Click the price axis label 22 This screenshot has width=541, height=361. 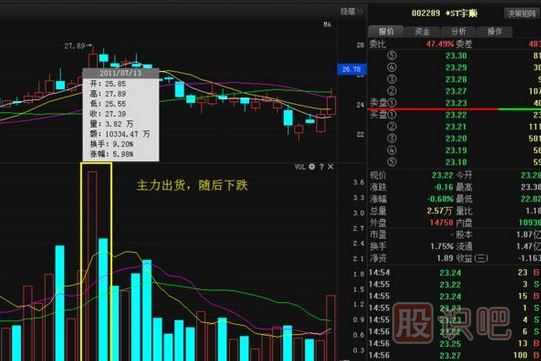coord(361,135)
